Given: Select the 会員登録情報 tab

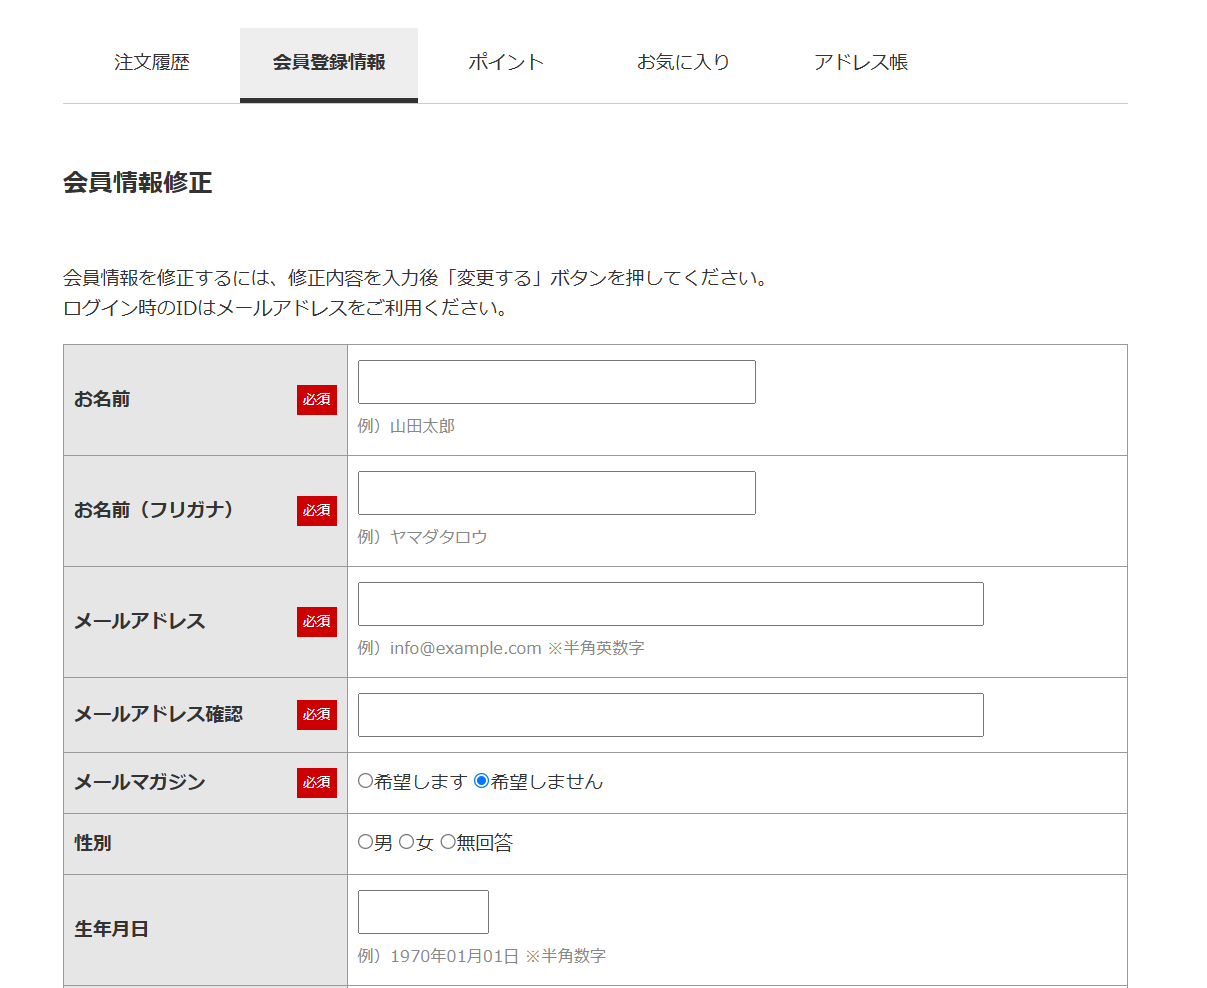Looking at the screenshot, I should coord(328,61).
